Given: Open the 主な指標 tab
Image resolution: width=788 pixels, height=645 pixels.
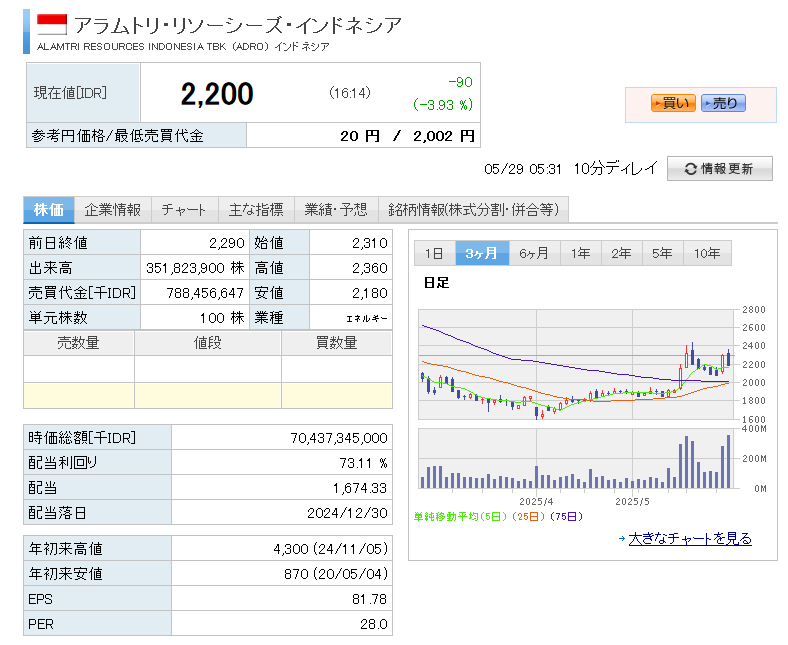Looking at the screenshot, I should pyautogui.click(x=256, y=210).
